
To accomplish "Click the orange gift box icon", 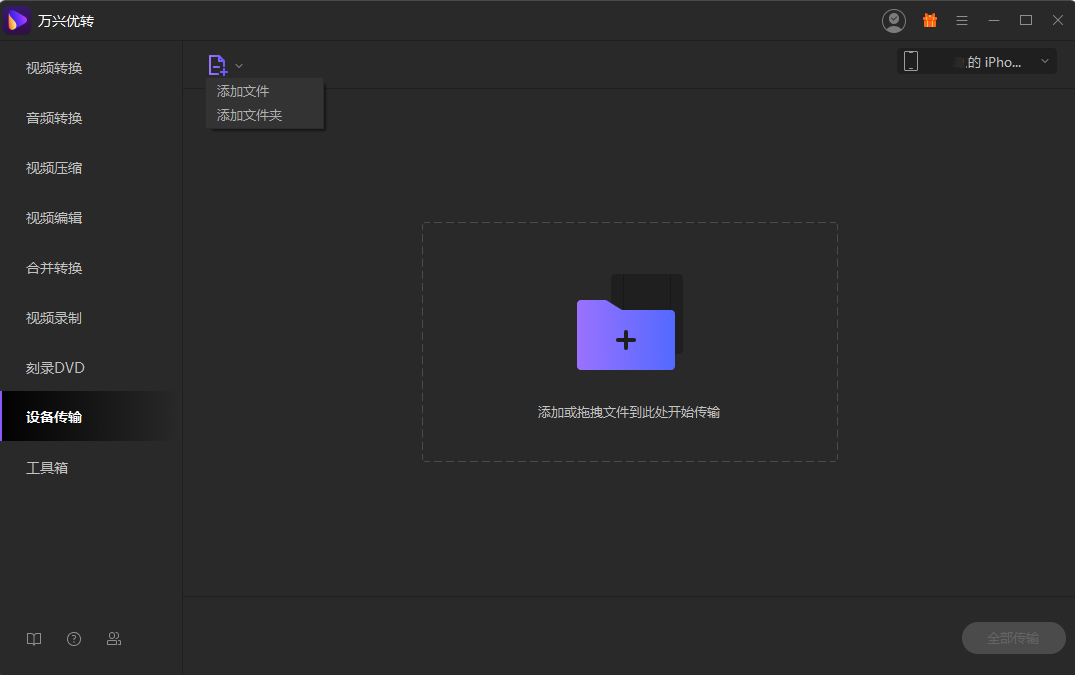I will [x=930, y=20].
